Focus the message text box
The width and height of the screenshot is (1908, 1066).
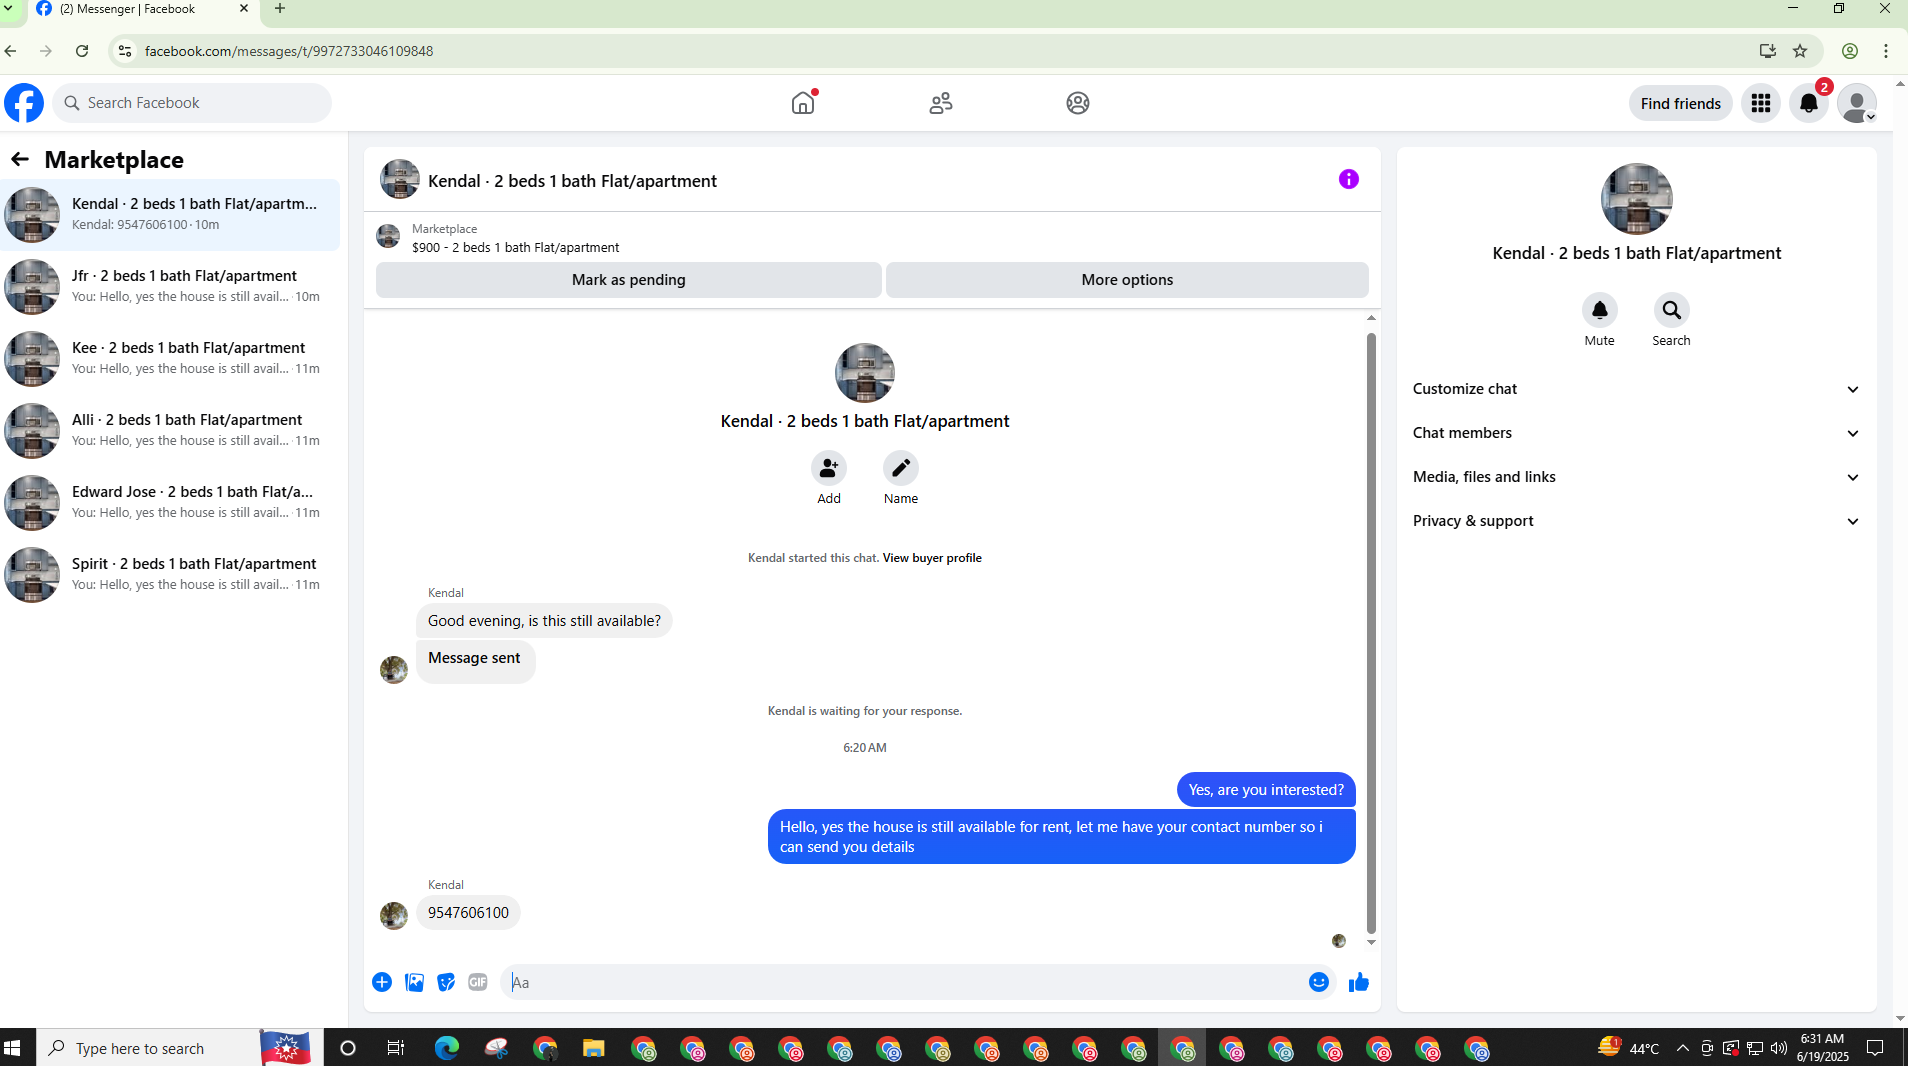pyautogui.click(x=905, y=982)
